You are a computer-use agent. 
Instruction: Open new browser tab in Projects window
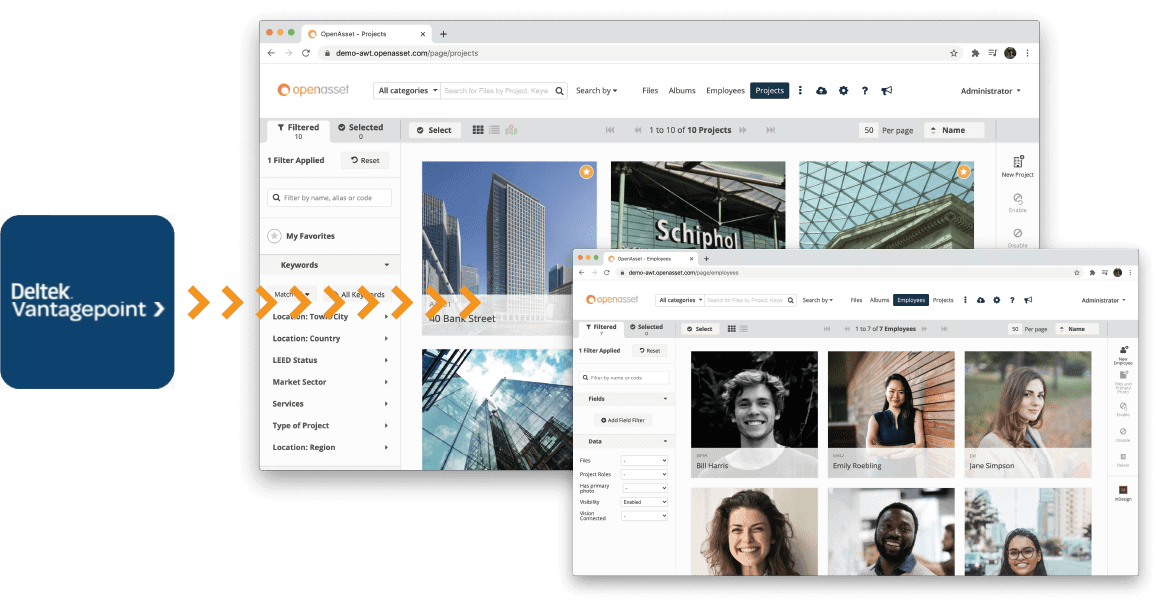point(444,34)
